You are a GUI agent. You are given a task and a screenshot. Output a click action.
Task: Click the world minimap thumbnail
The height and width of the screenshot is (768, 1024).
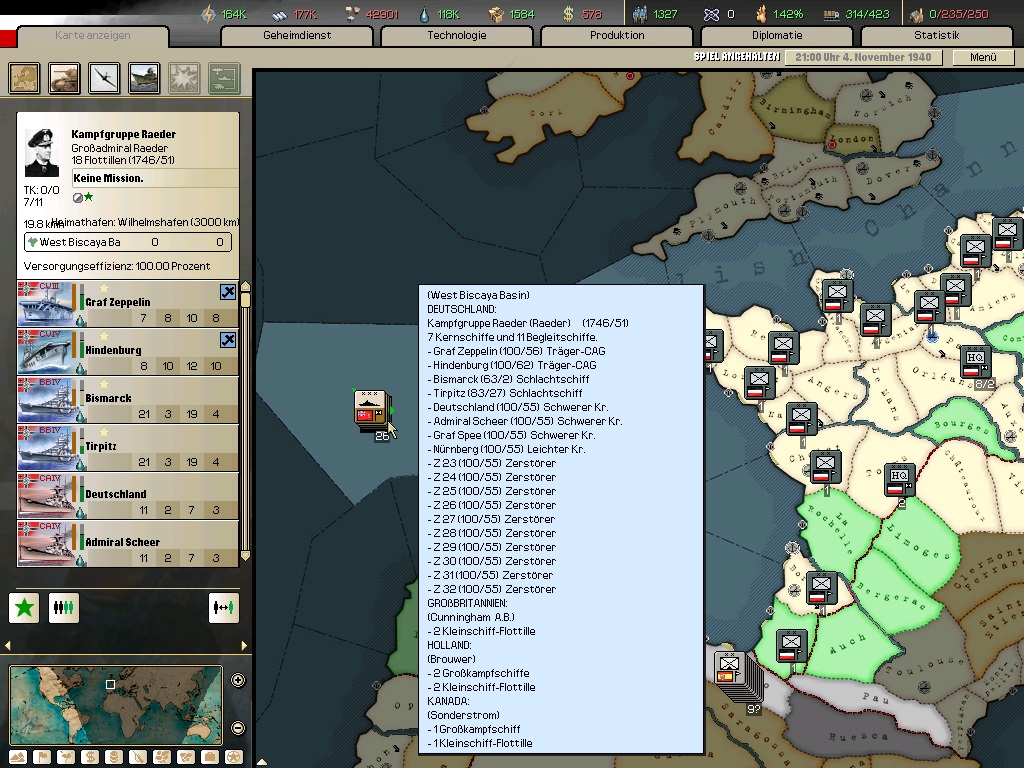click(115, 703)
